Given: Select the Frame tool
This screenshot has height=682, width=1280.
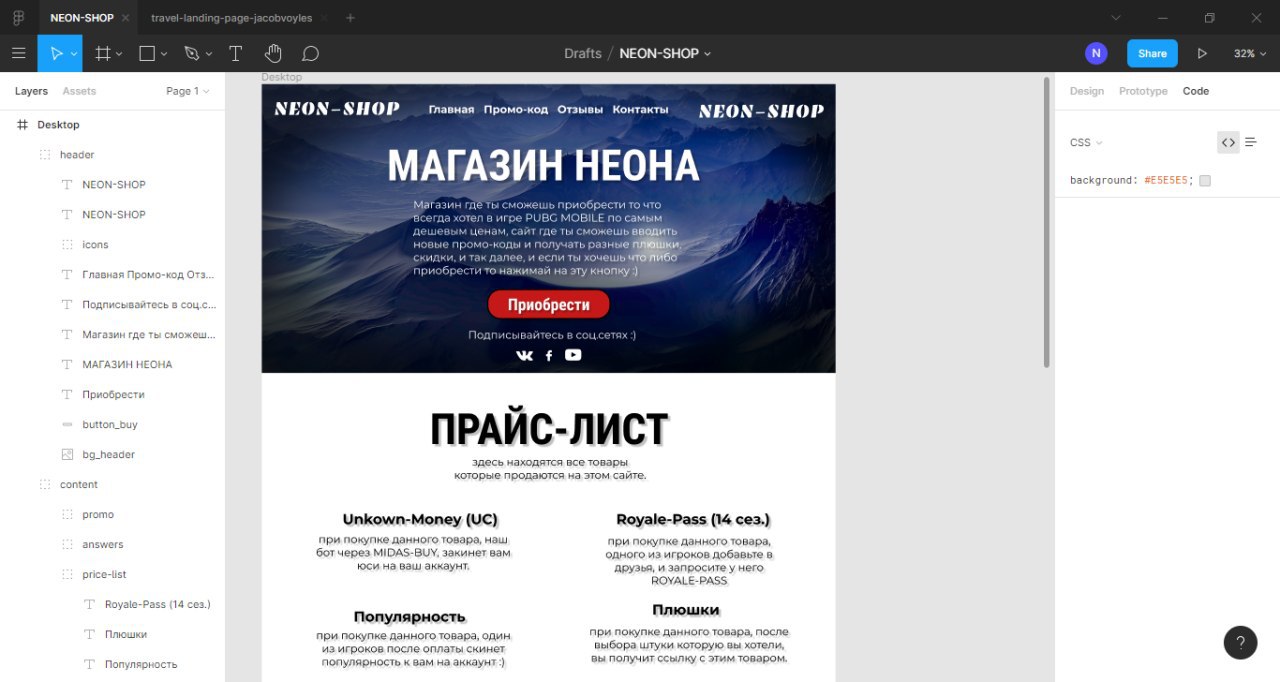Looking at the screenshot, I should tap(102, 53).
